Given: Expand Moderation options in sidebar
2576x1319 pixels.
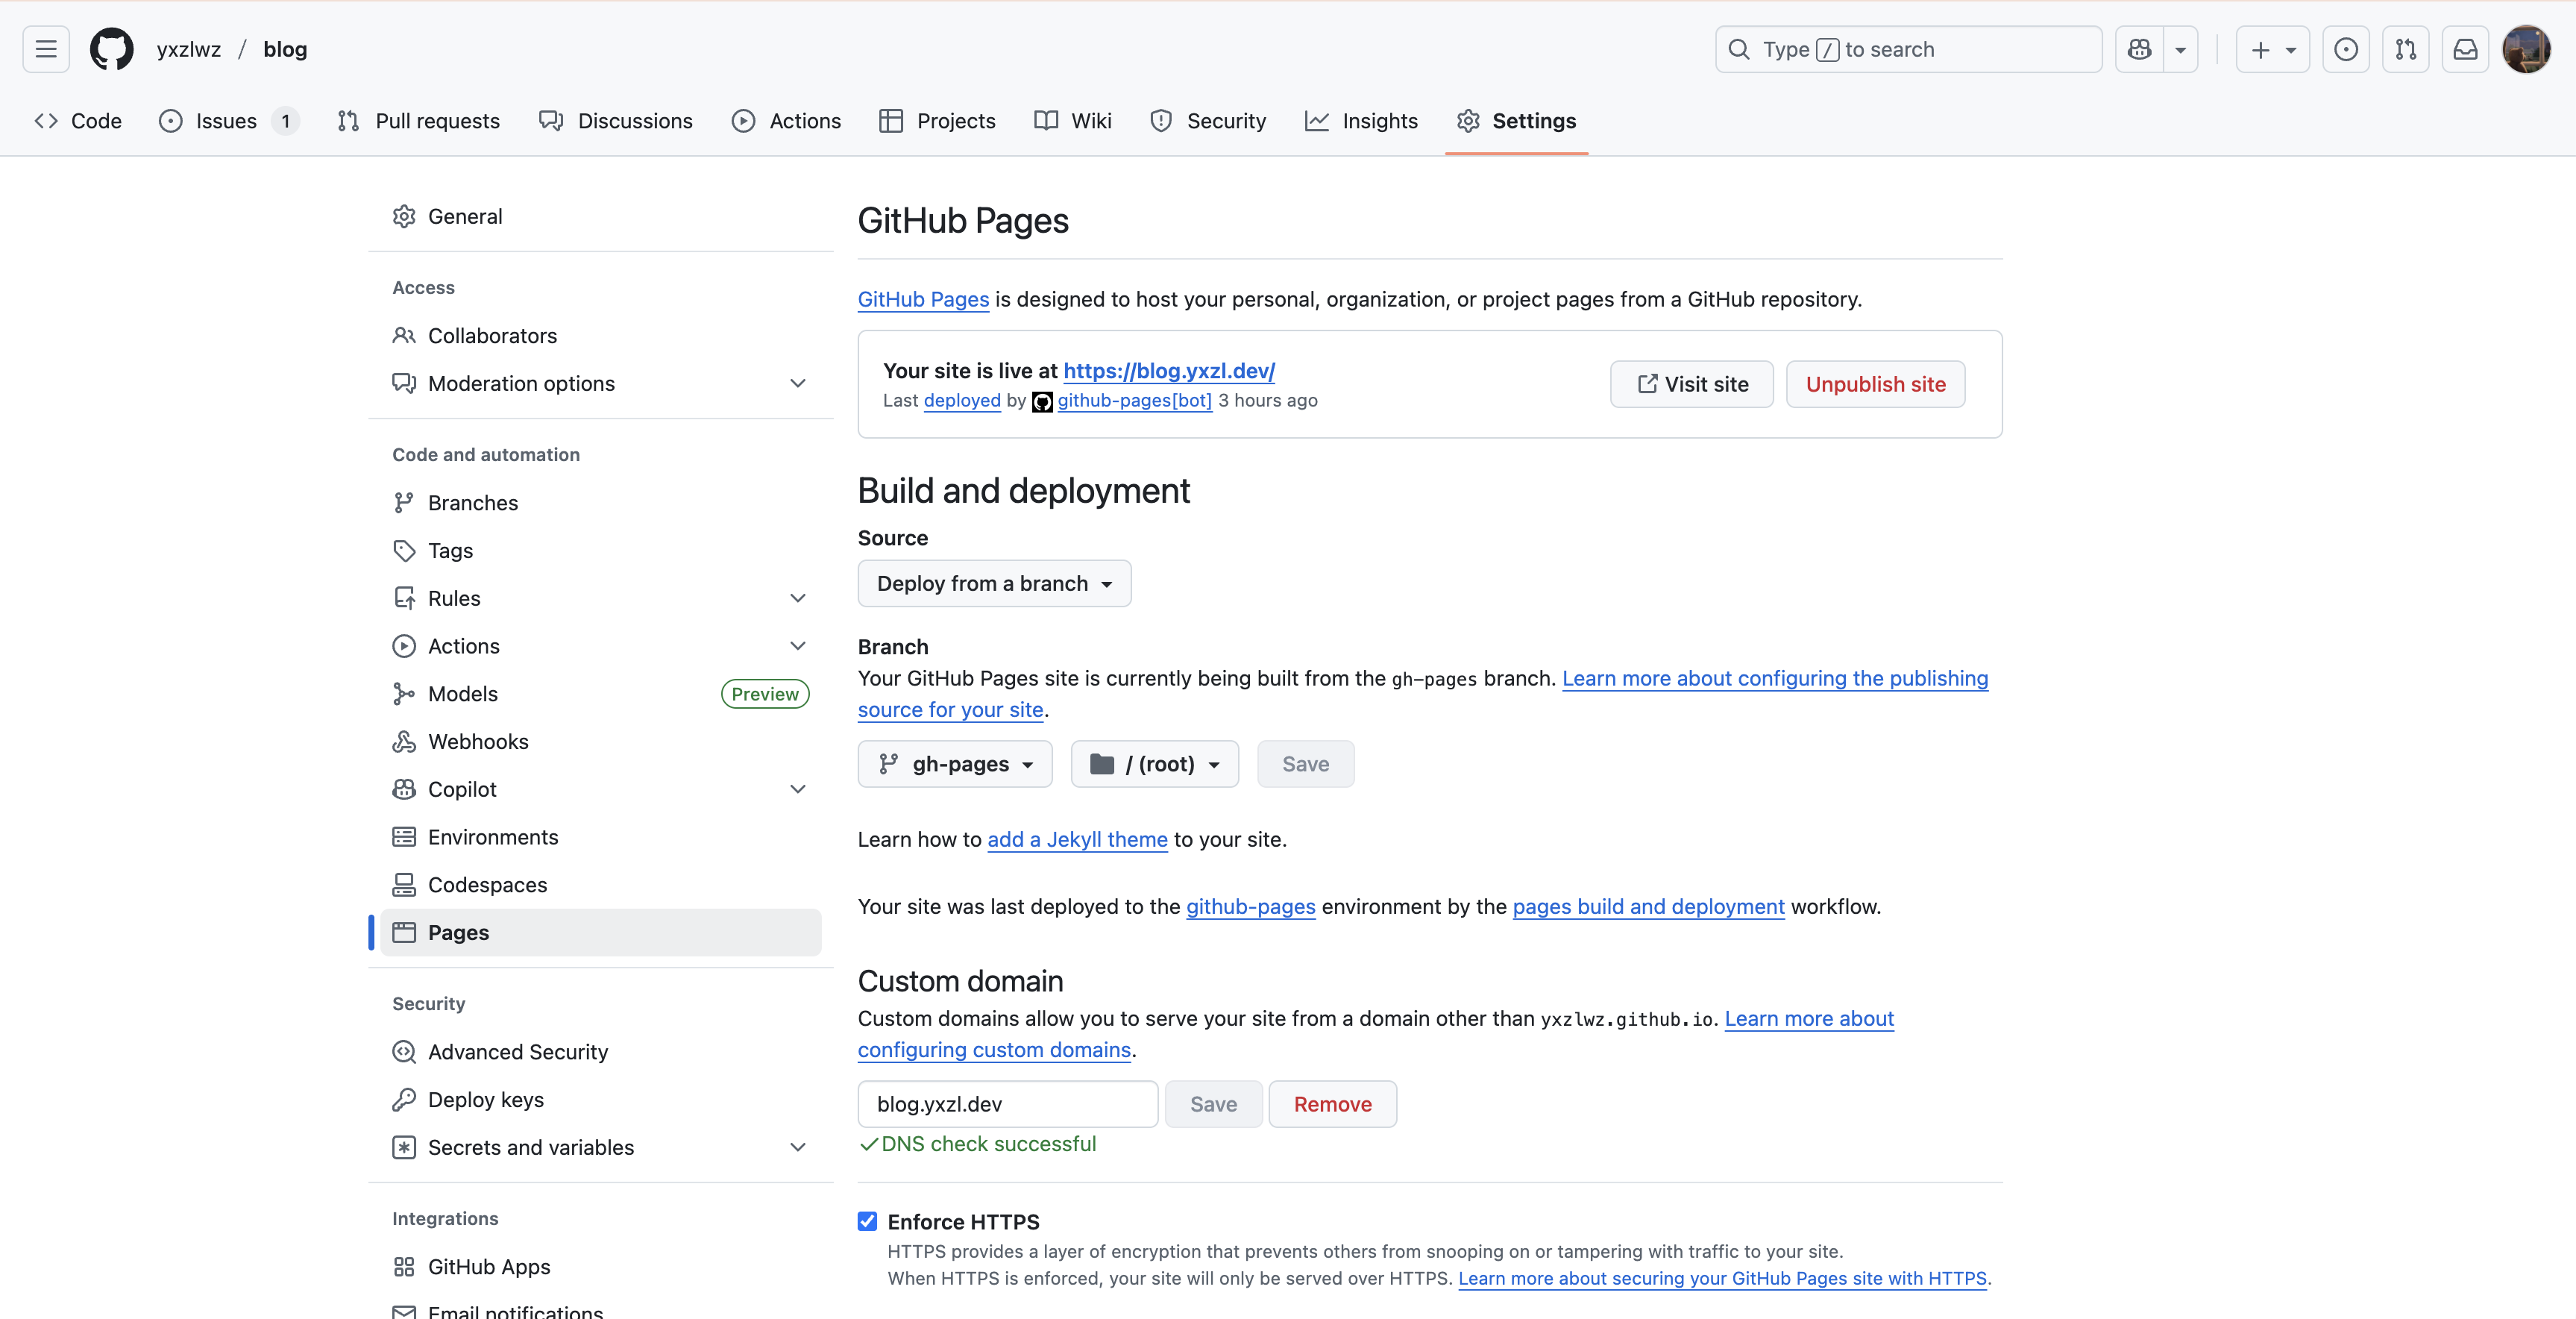Looking at the screenshot, I should 797,383.
